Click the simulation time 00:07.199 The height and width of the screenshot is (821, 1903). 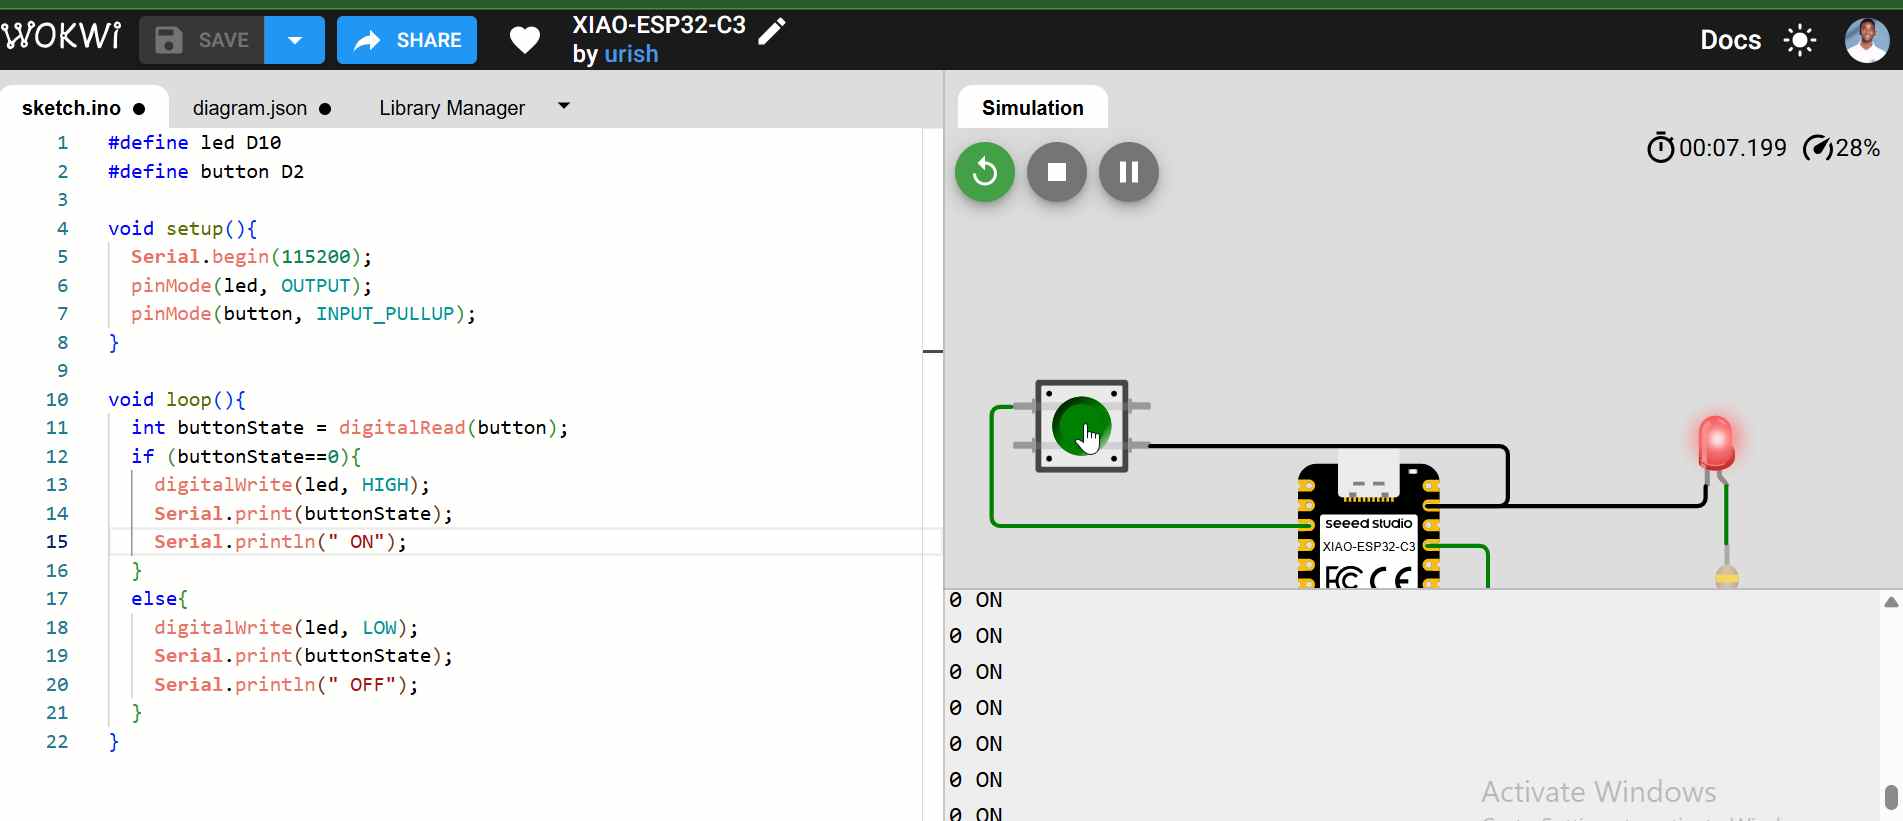click(x=1733, y=148)
